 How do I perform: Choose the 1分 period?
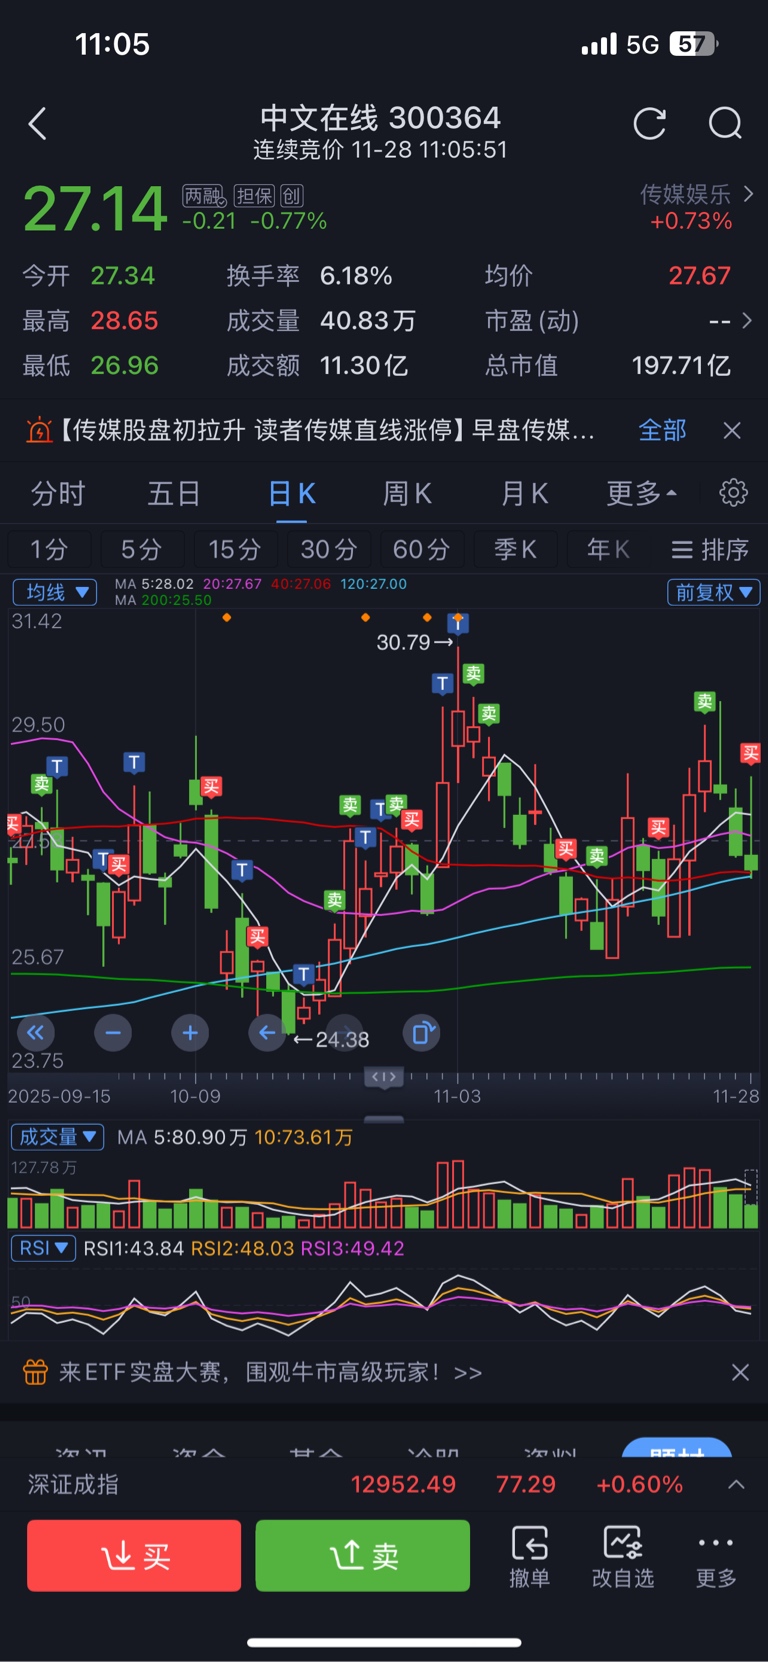(x=49, y=549)
